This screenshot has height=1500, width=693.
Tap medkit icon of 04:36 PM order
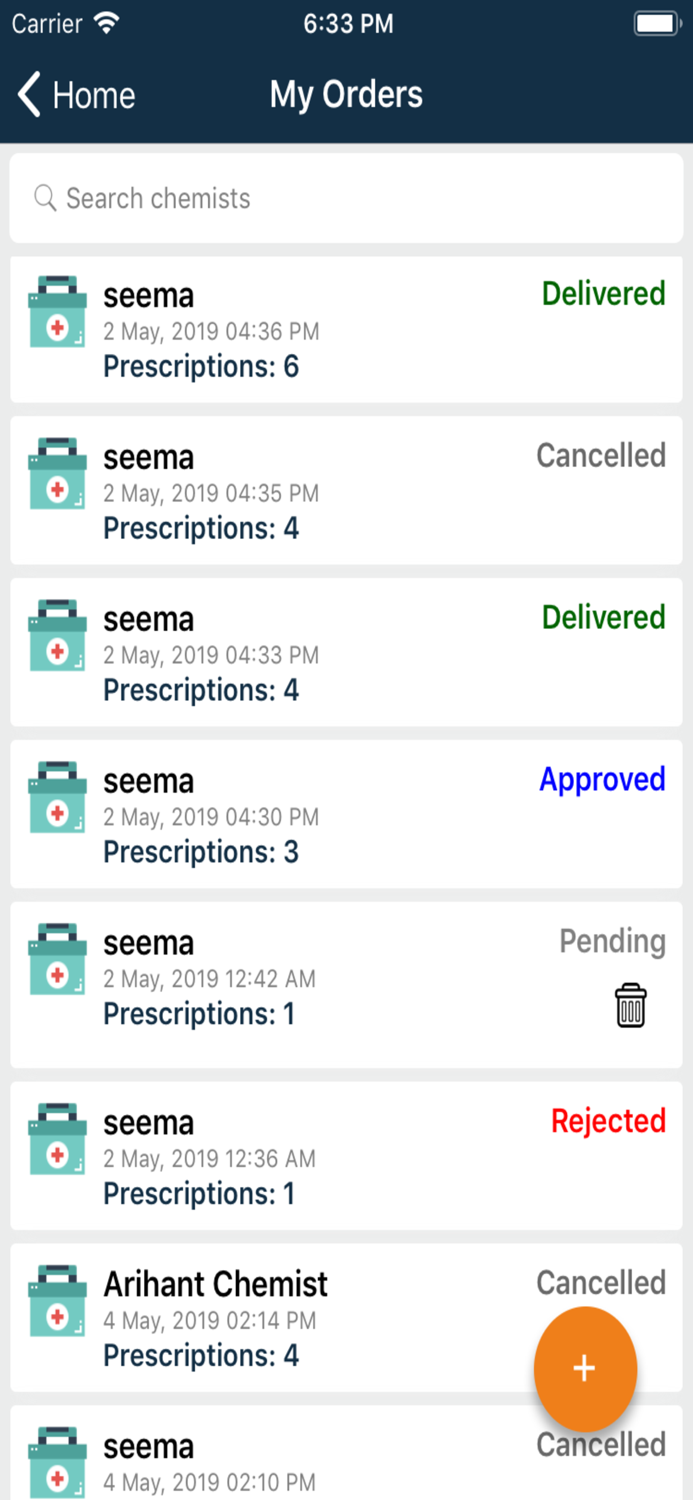point(57,313)
